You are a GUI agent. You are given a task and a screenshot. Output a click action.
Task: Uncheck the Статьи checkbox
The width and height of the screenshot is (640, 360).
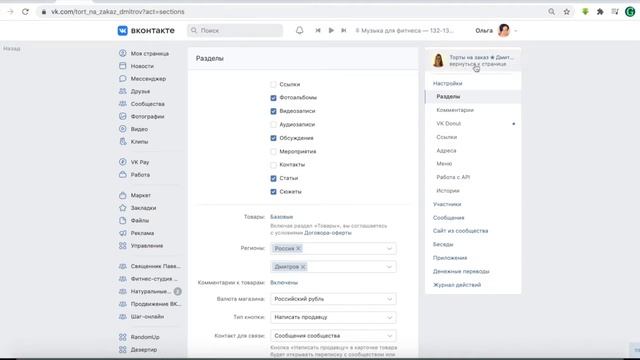coord(273,178)
